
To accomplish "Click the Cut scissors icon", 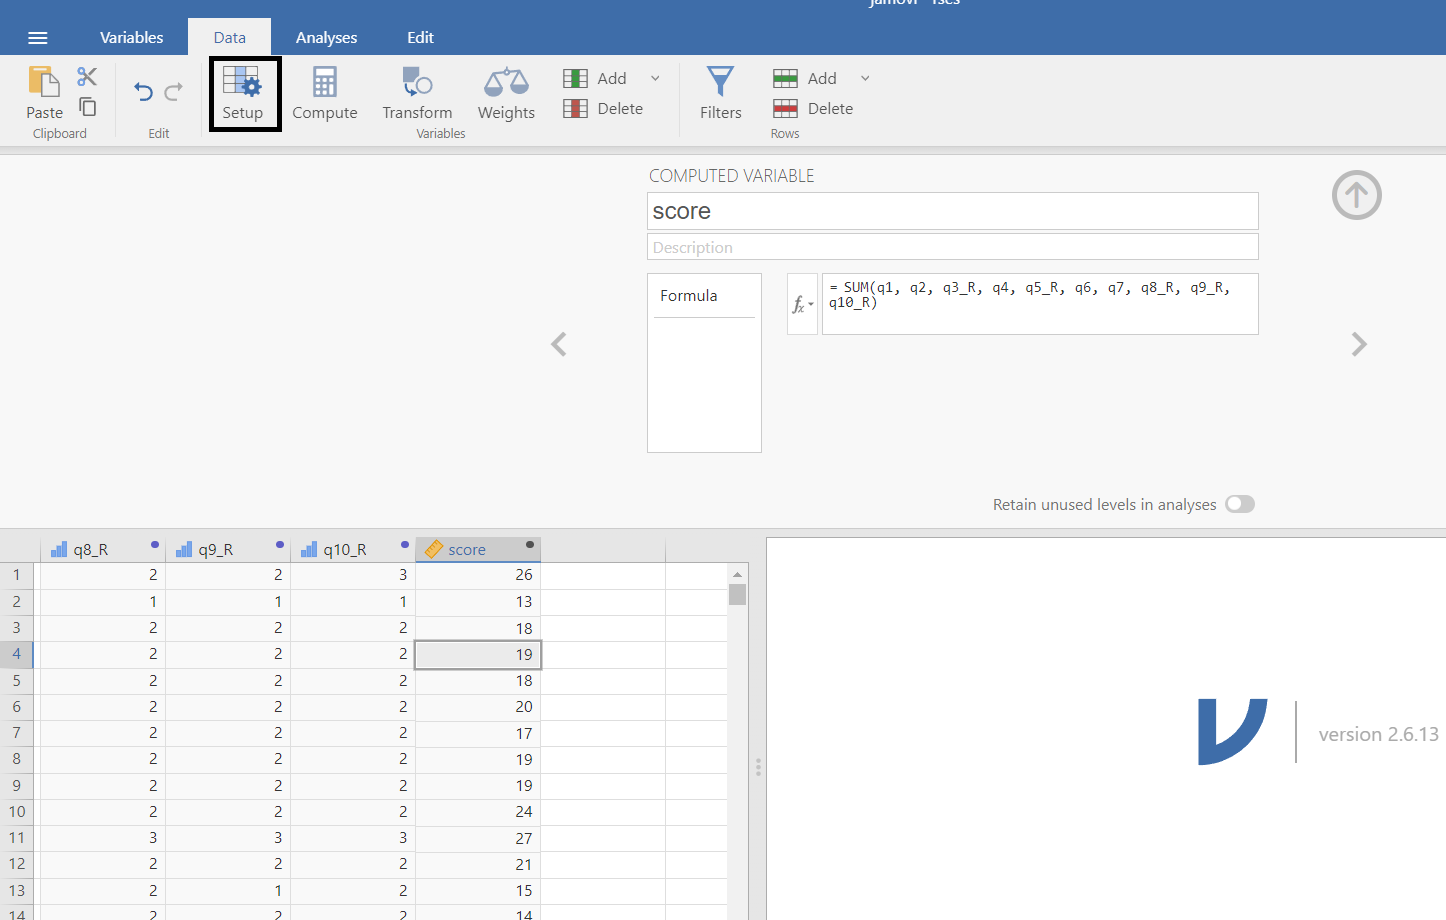I will (x=87, y=77).
